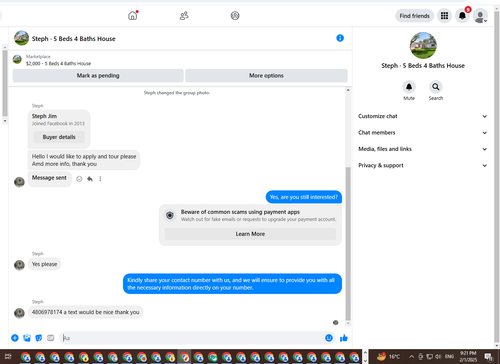Select the 'Yes please' message bubble
Image resolution: width=500 pixels, height=364 pixels.
pyautogui.click(x=44, y=264)
